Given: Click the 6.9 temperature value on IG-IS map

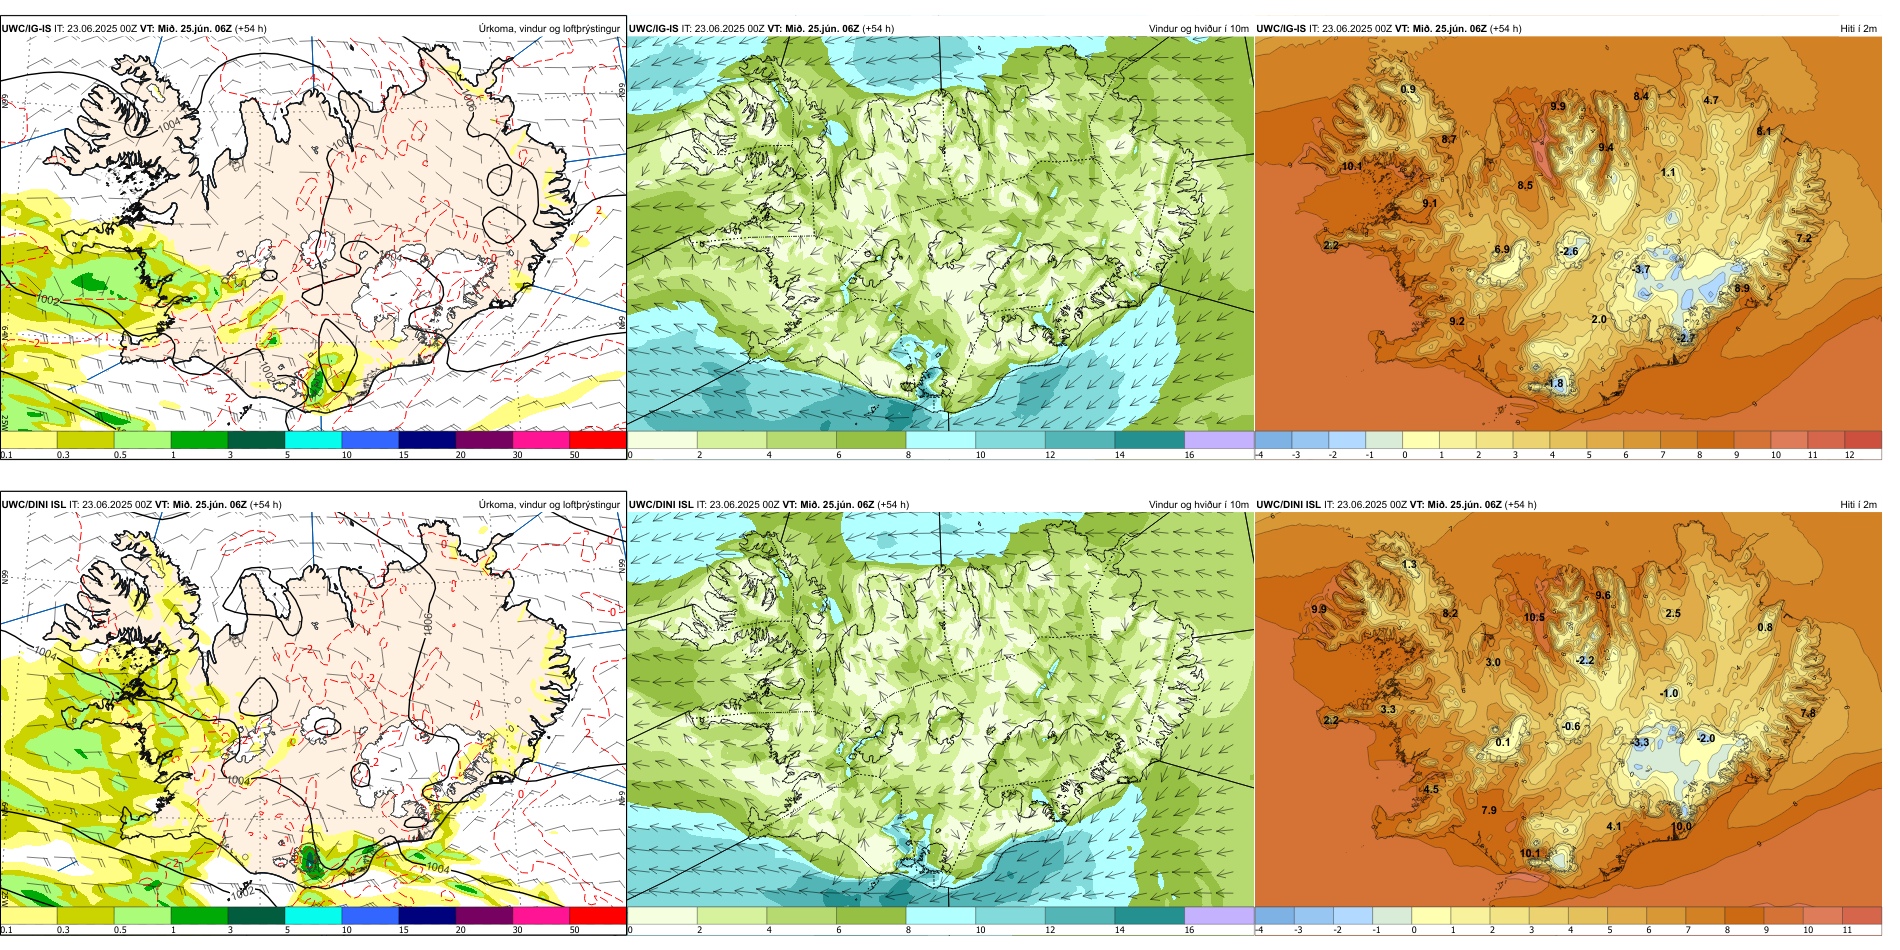Looking at the screenshot, I should 1502,250.
